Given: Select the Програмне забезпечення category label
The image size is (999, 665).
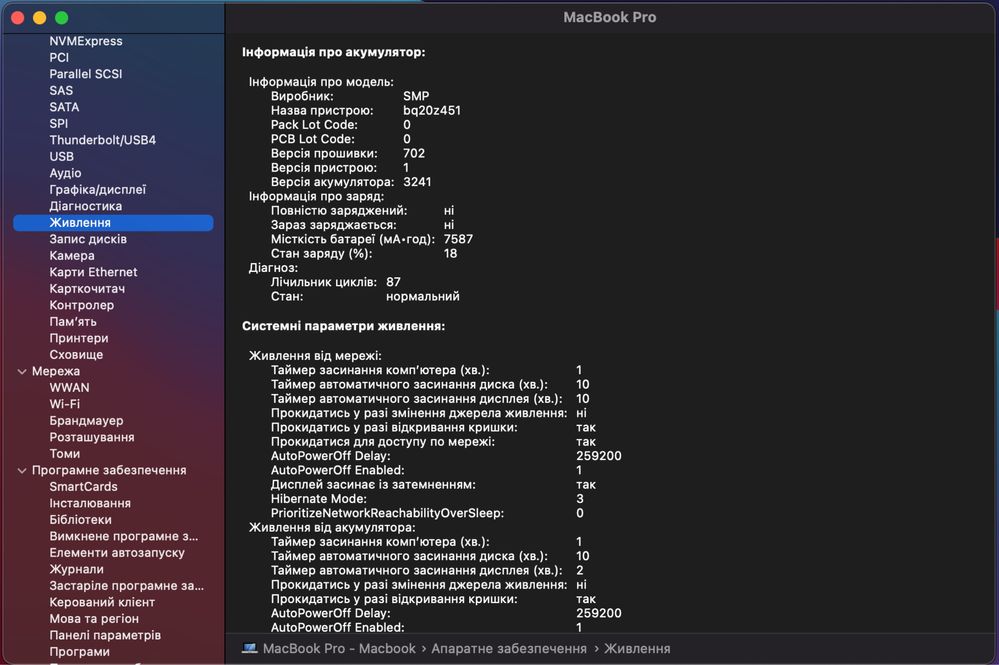Looking at the screenshot, I should tap(109, 471).
